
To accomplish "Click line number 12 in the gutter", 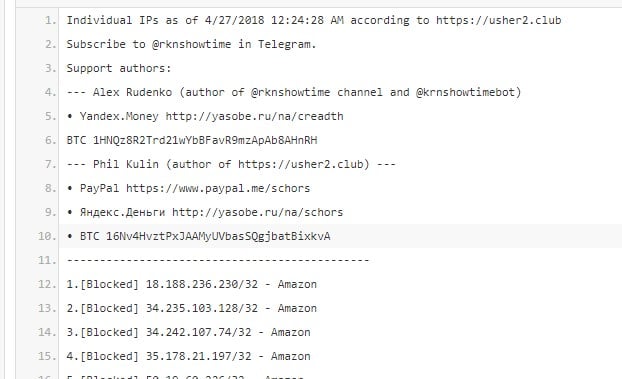I will point(47,284).
